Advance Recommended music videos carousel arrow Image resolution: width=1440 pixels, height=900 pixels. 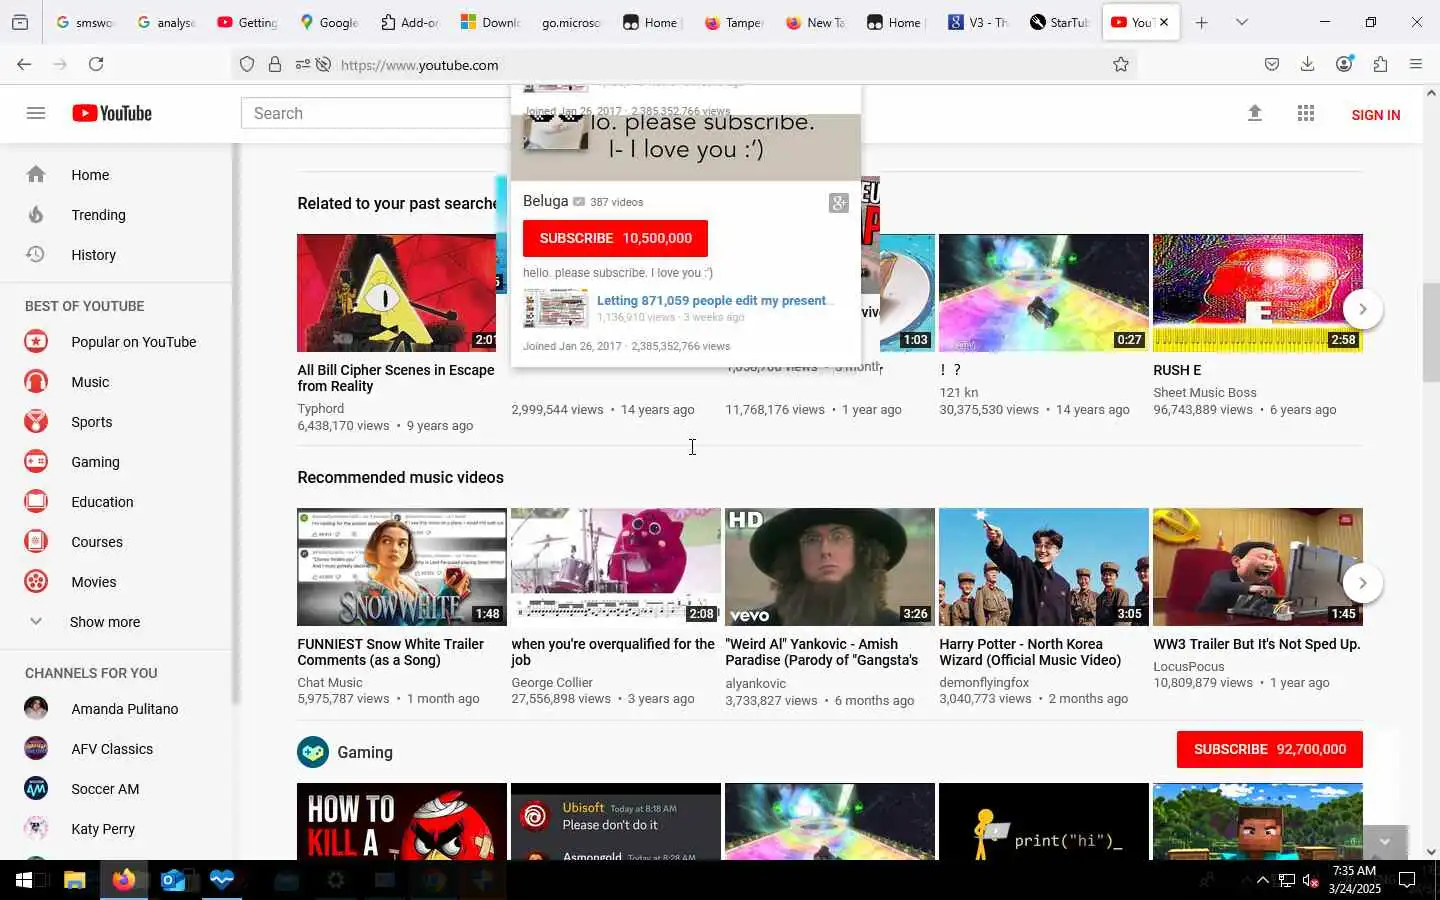pos(1362,583)
